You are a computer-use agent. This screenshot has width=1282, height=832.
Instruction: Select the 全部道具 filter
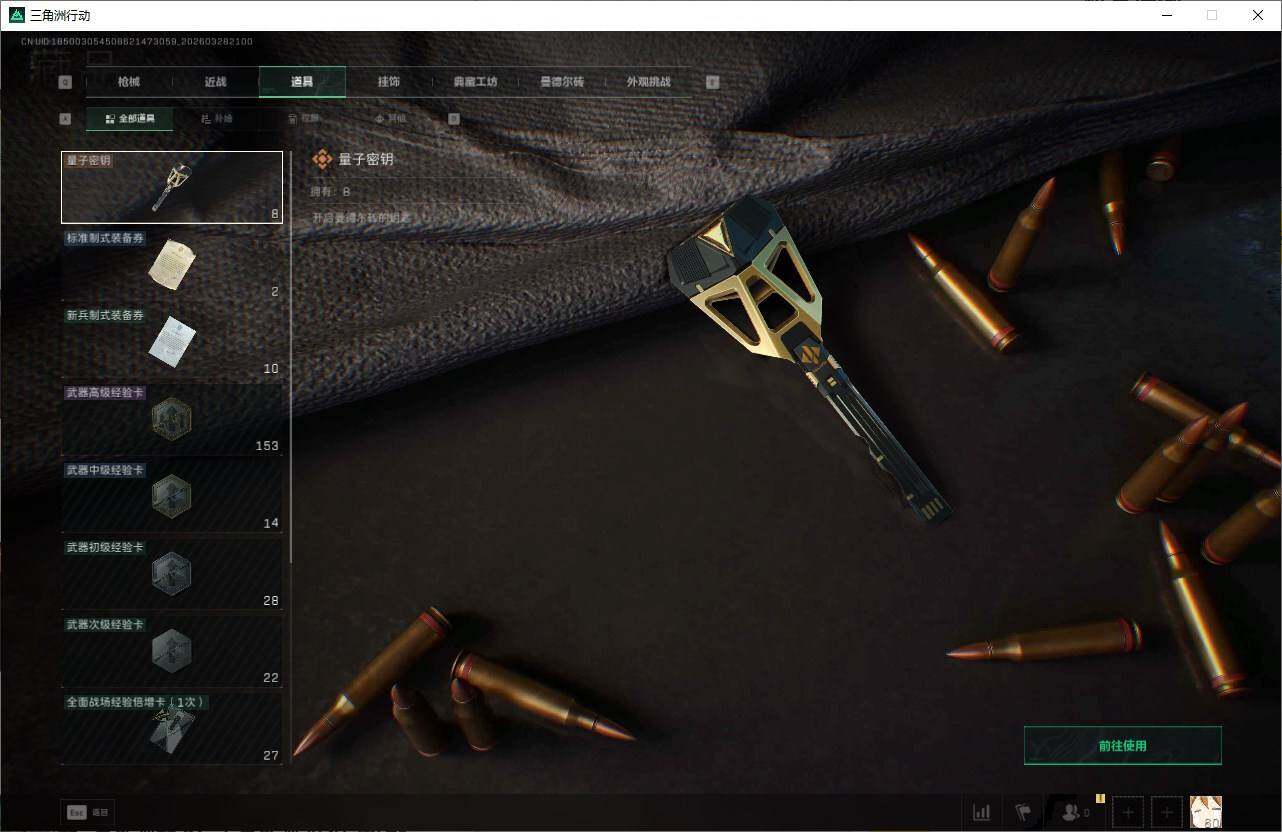pyautogui.click(x=129, y=119)
